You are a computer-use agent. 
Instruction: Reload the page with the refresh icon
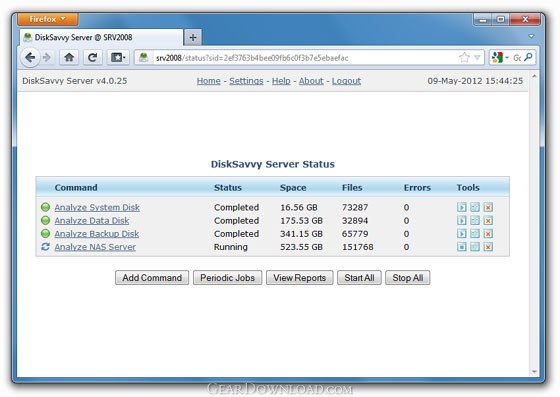click(93, 57)
